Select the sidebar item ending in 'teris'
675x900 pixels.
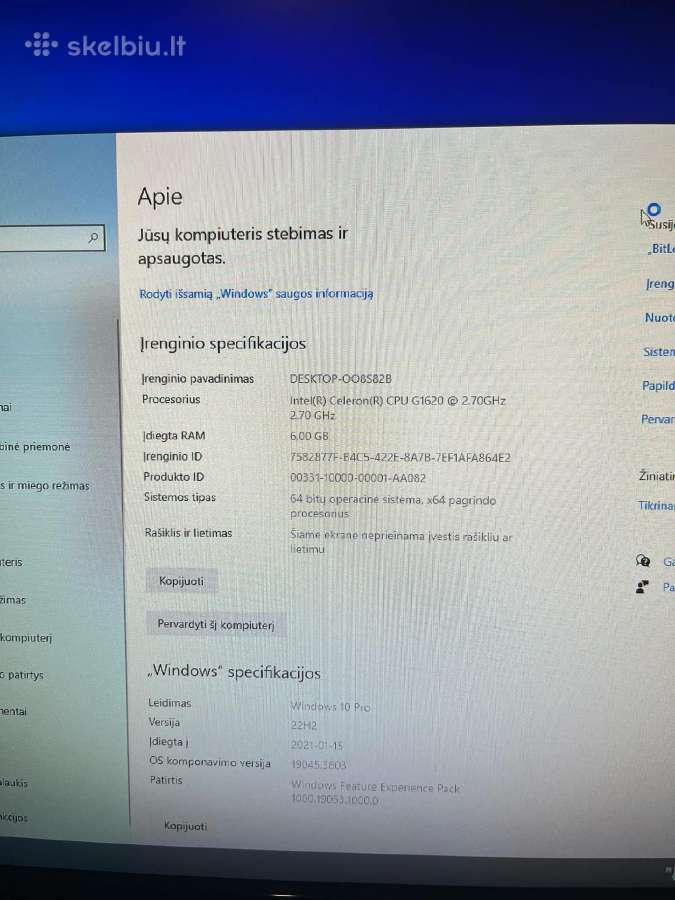pos(11,562)
